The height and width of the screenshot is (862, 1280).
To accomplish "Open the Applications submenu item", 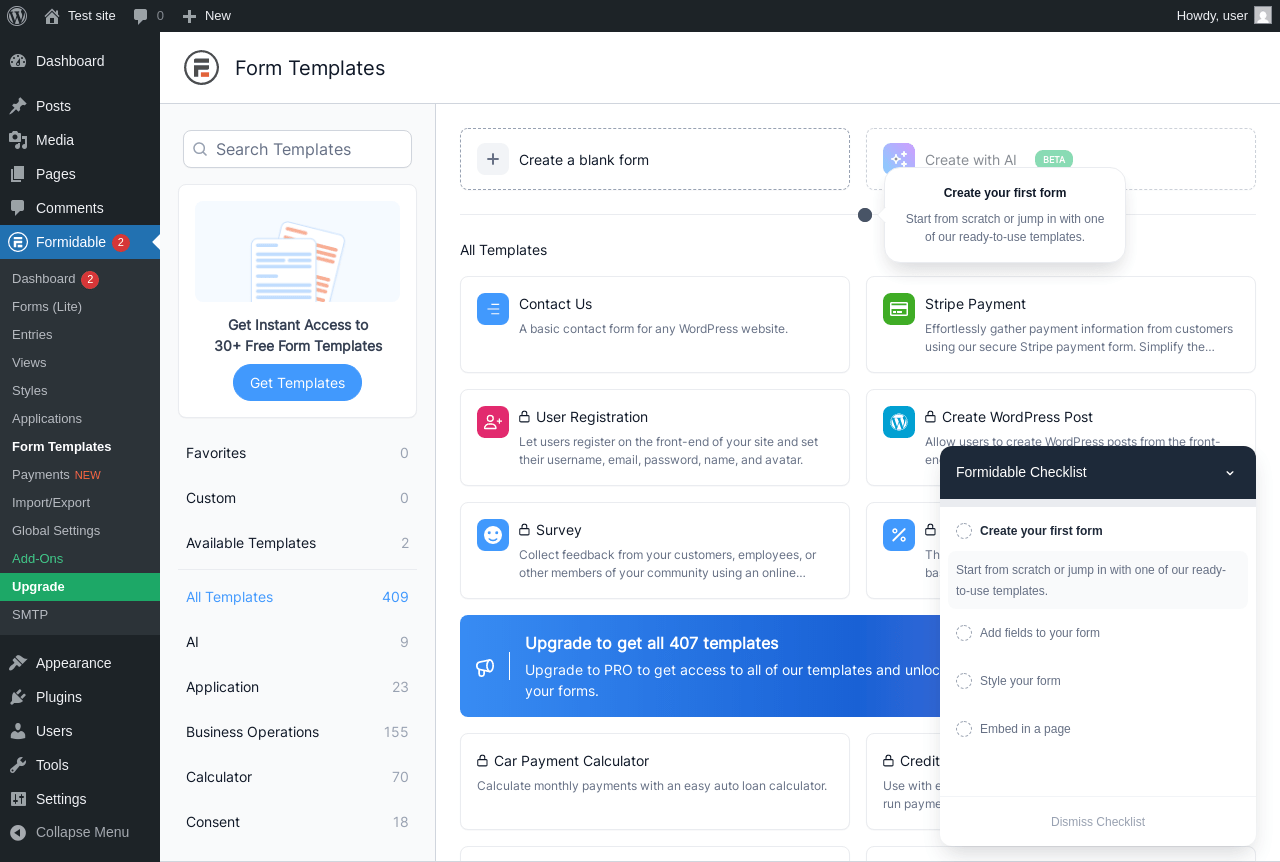I will click(x=80, y=419).
